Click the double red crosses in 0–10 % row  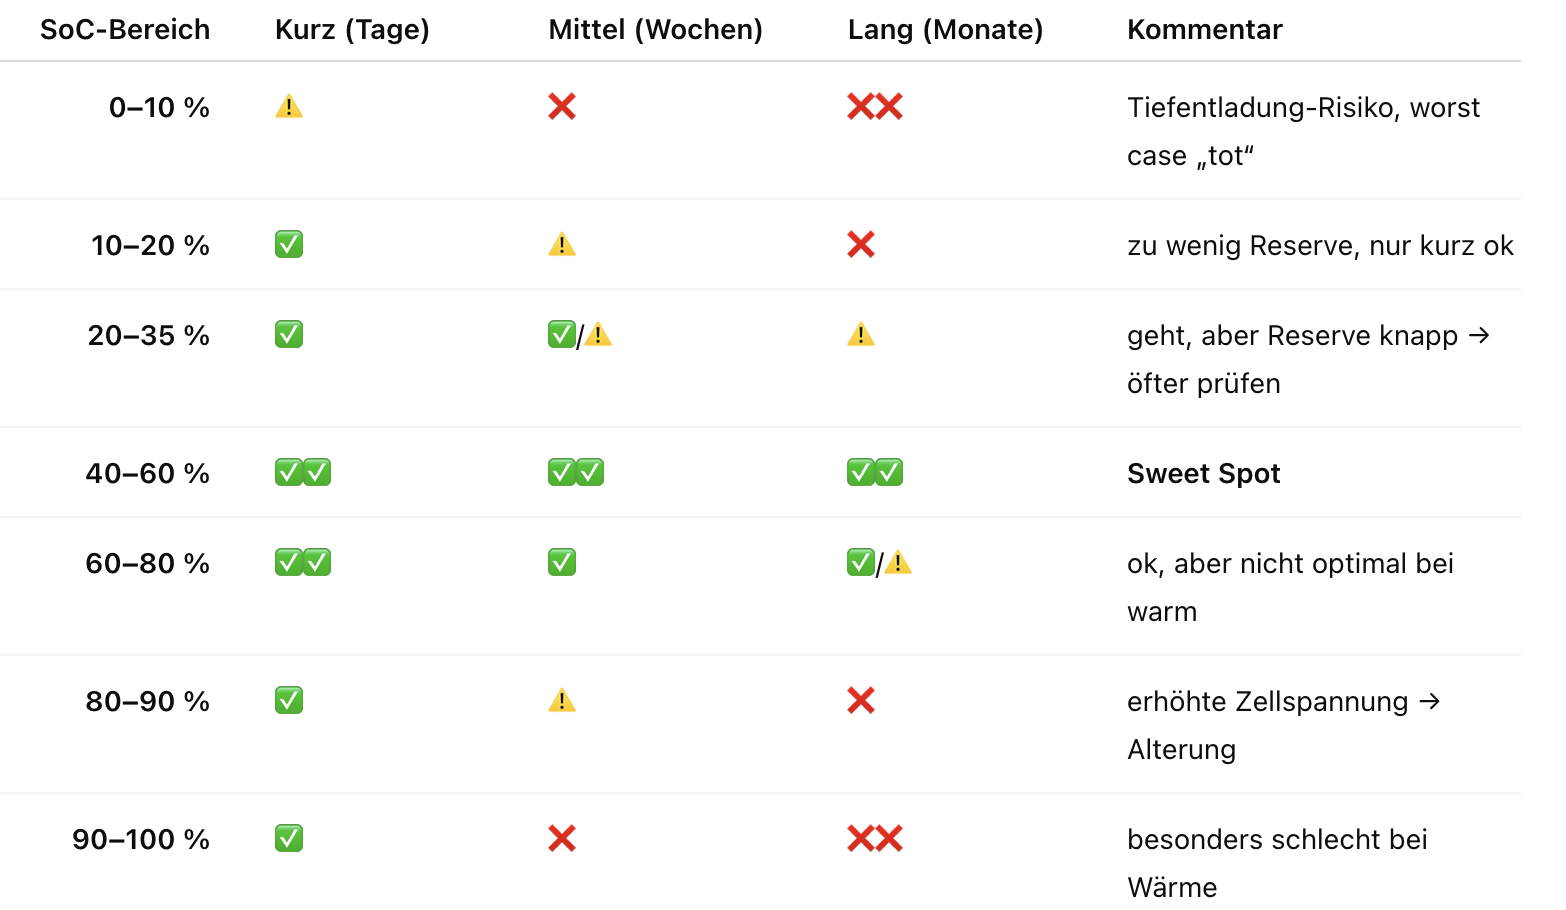[x=875, y=106]
